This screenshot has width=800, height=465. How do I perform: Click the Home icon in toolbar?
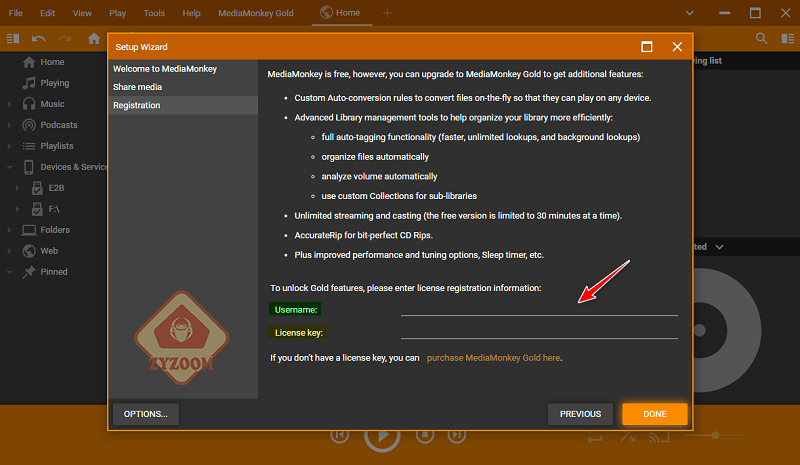[x=94, y=38]
